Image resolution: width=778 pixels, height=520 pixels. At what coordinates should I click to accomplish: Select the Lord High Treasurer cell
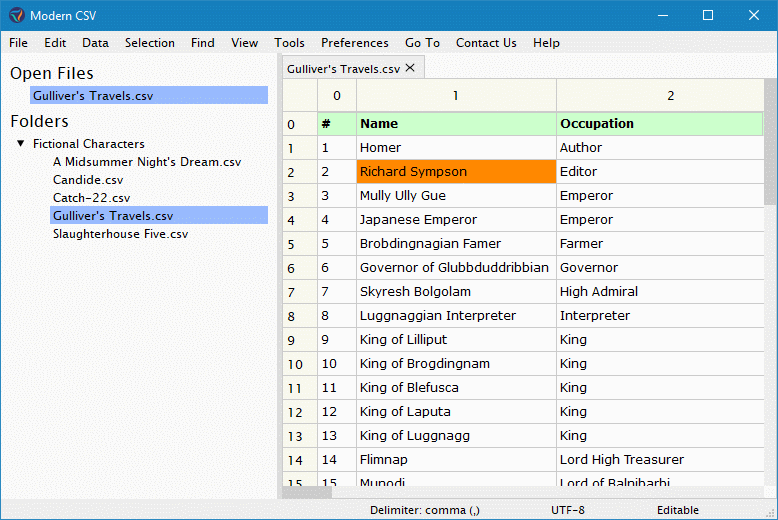pyautogui.click(x=660, y=459)
